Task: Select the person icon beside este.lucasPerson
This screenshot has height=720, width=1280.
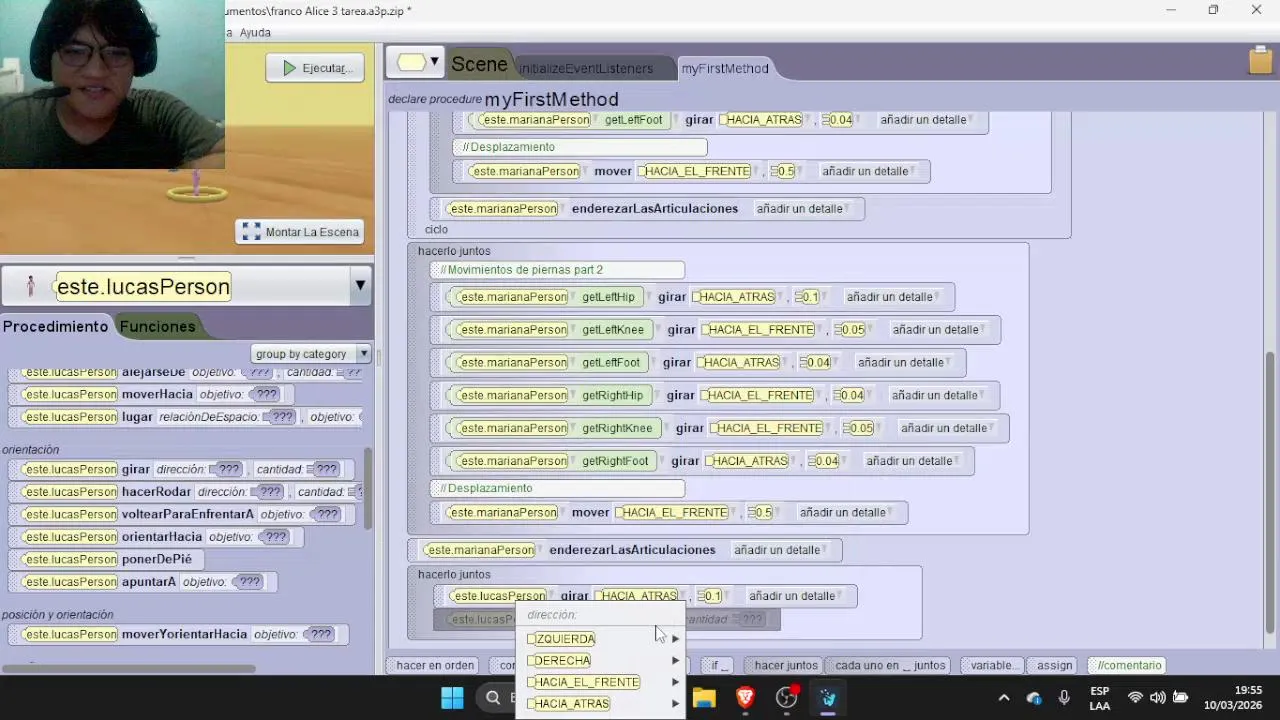Action: coord(30,287)
